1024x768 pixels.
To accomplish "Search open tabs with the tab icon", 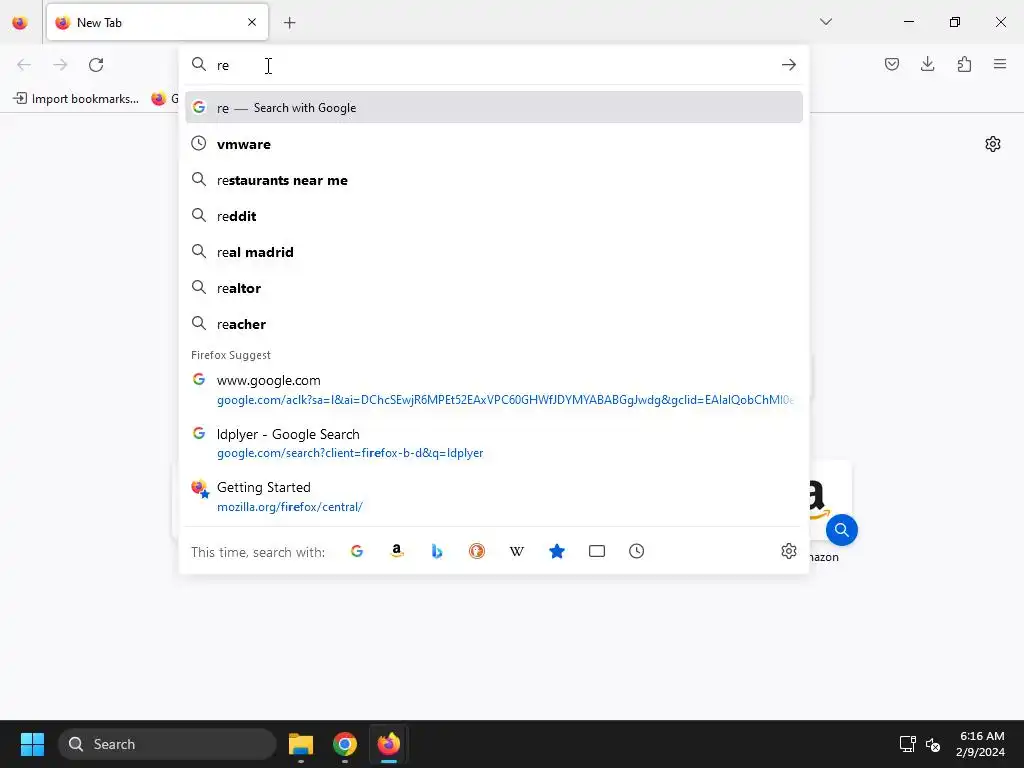I will (597, 551).
